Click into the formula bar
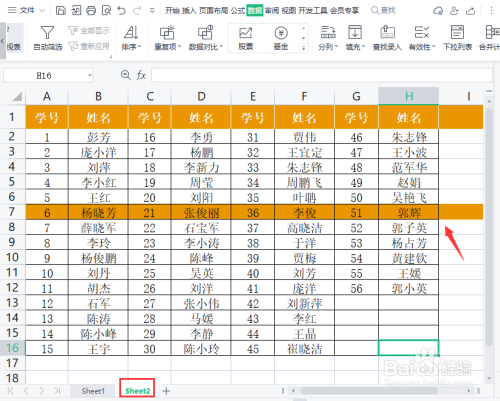This screenshot has height=401, width=500. (322, 75)
